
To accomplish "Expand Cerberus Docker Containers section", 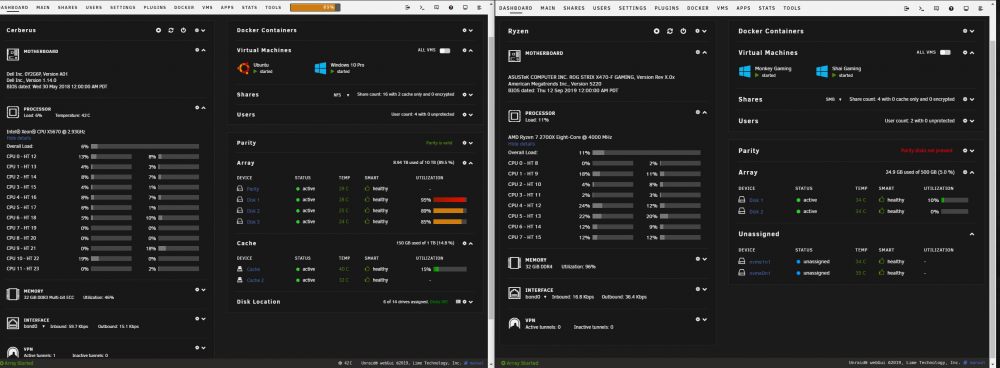I will pyautogui.click(x=470, y=30).
